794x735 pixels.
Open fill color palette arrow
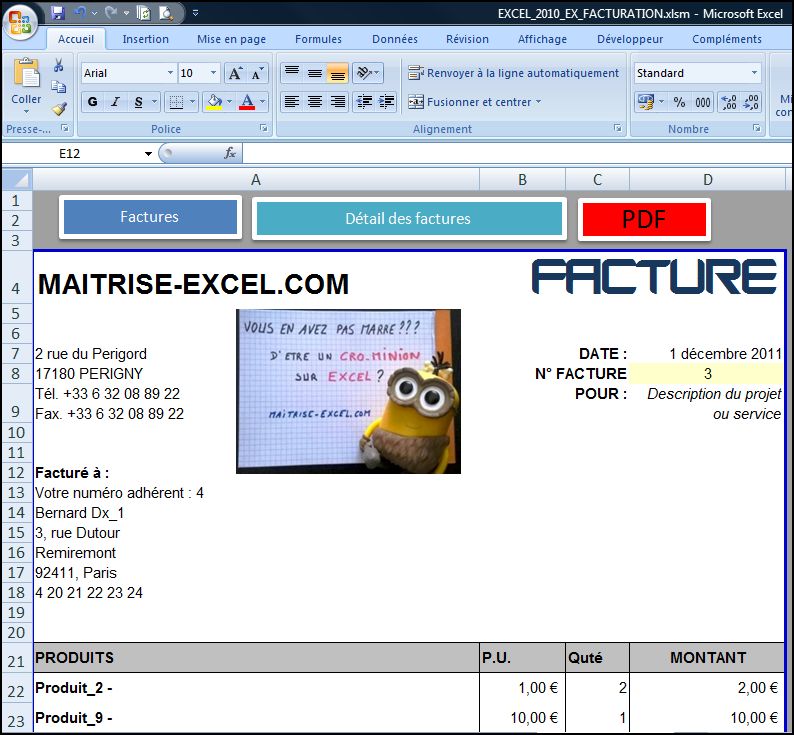pos(229,102)
